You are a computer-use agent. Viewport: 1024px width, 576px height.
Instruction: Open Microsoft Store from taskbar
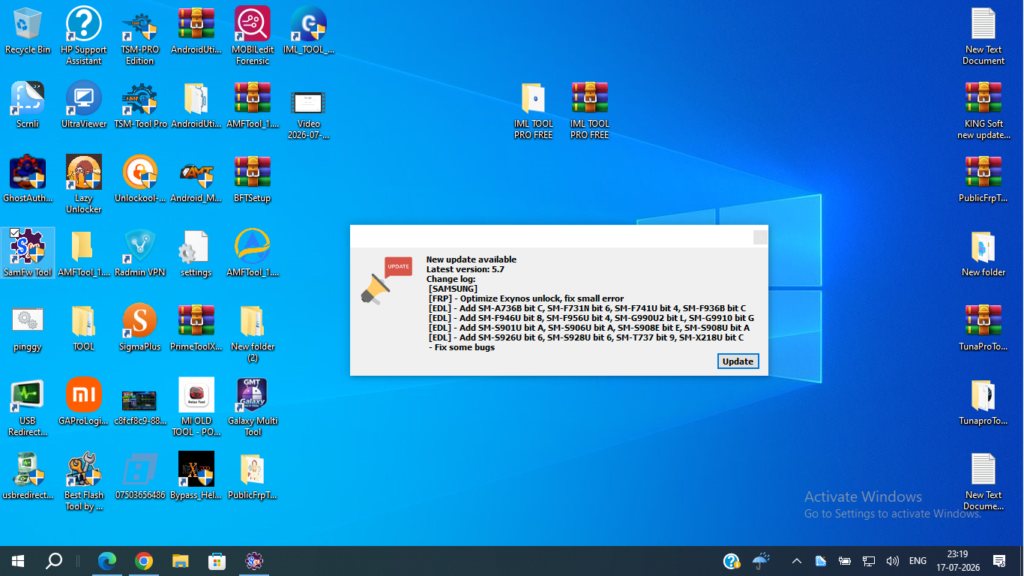217,561
